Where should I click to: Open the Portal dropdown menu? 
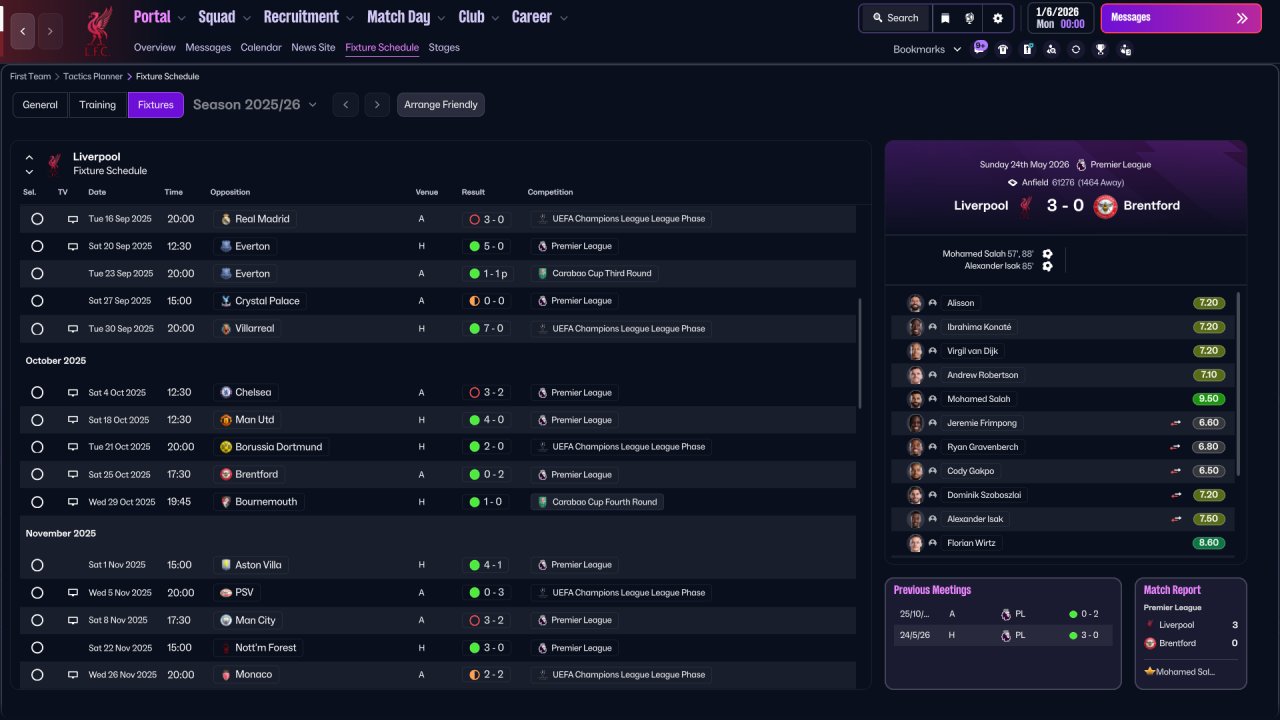tap(159, 17)
